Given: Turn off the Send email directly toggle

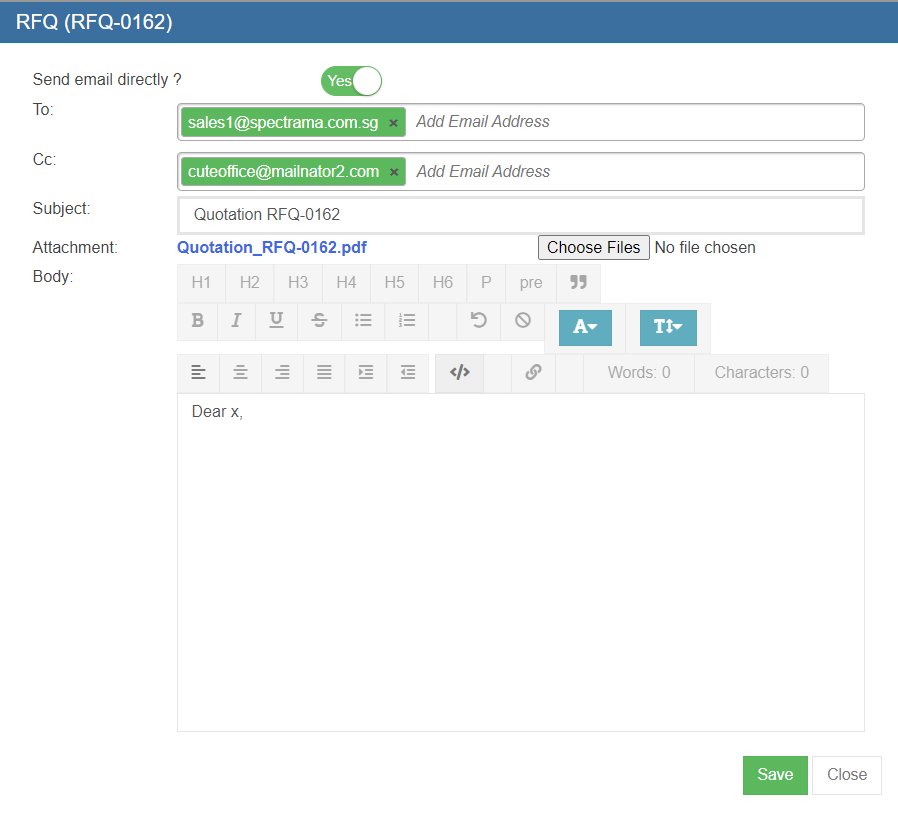Looking at the screenshot, I should pos(351,81).
